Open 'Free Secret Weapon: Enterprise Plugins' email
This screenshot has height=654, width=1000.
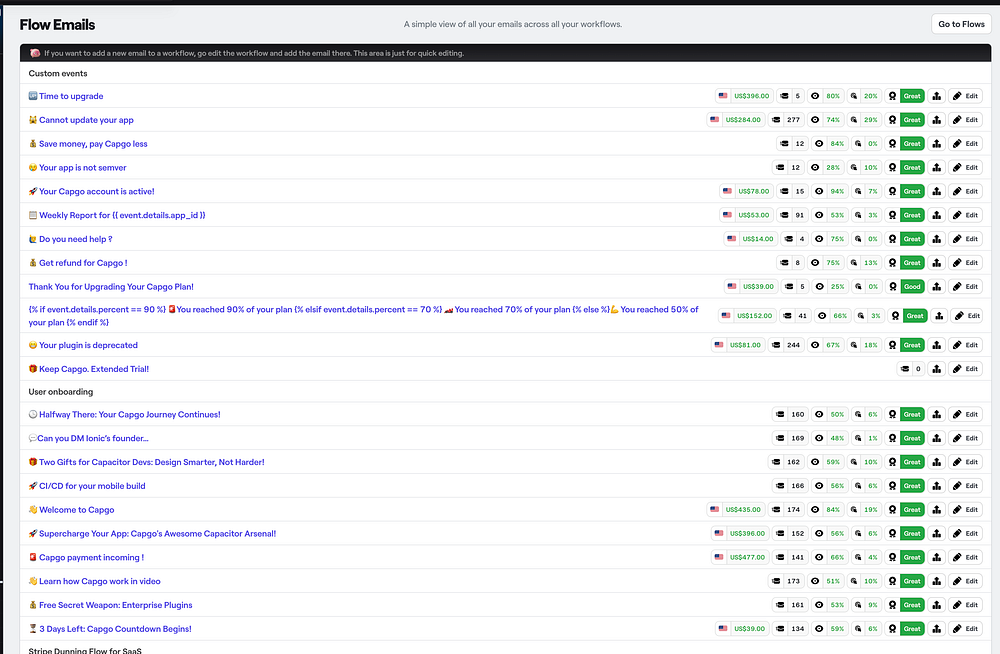[x=115, y=606]
